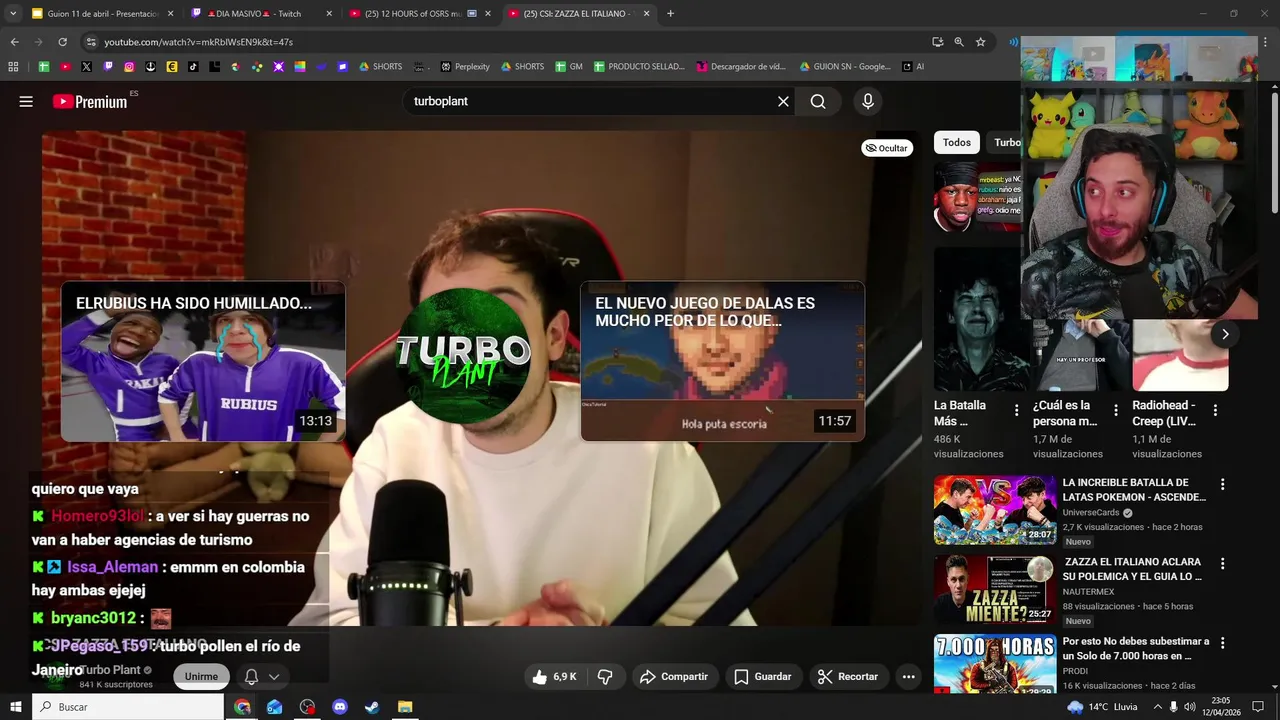This screenshot has height=720, width=1280.
Task: Open EL NUEVO JUEGO DE DALAS end card
Action: [722, 361]
